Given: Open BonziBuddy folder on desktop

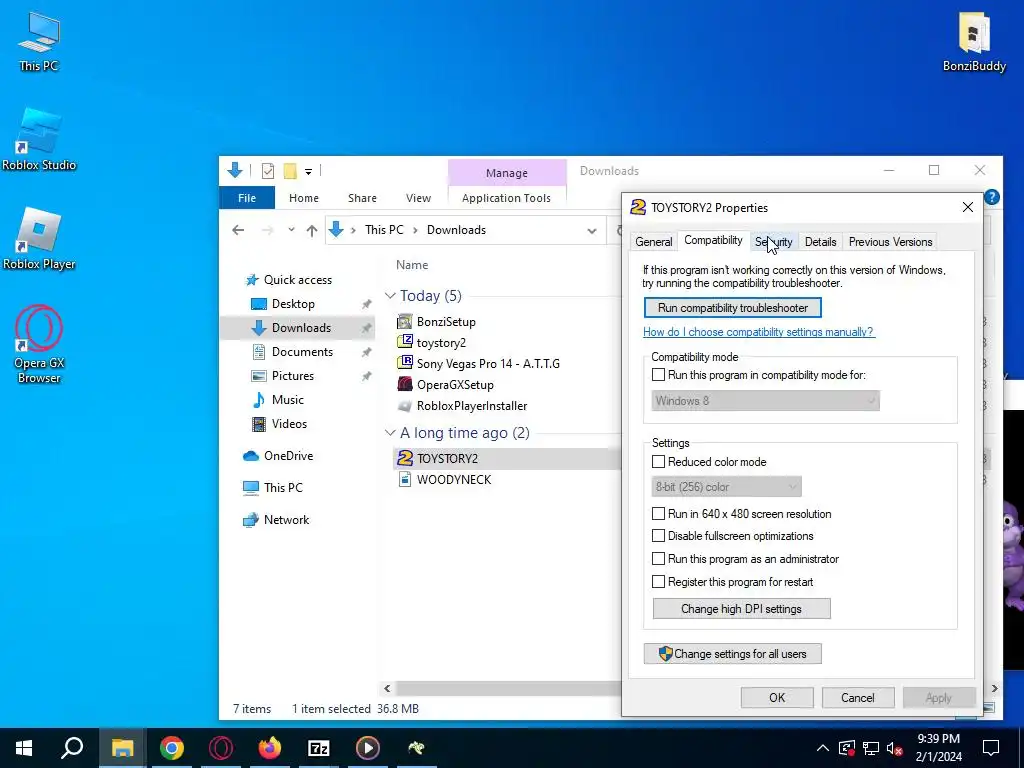Looking at the screenshot, I should 974,42.
